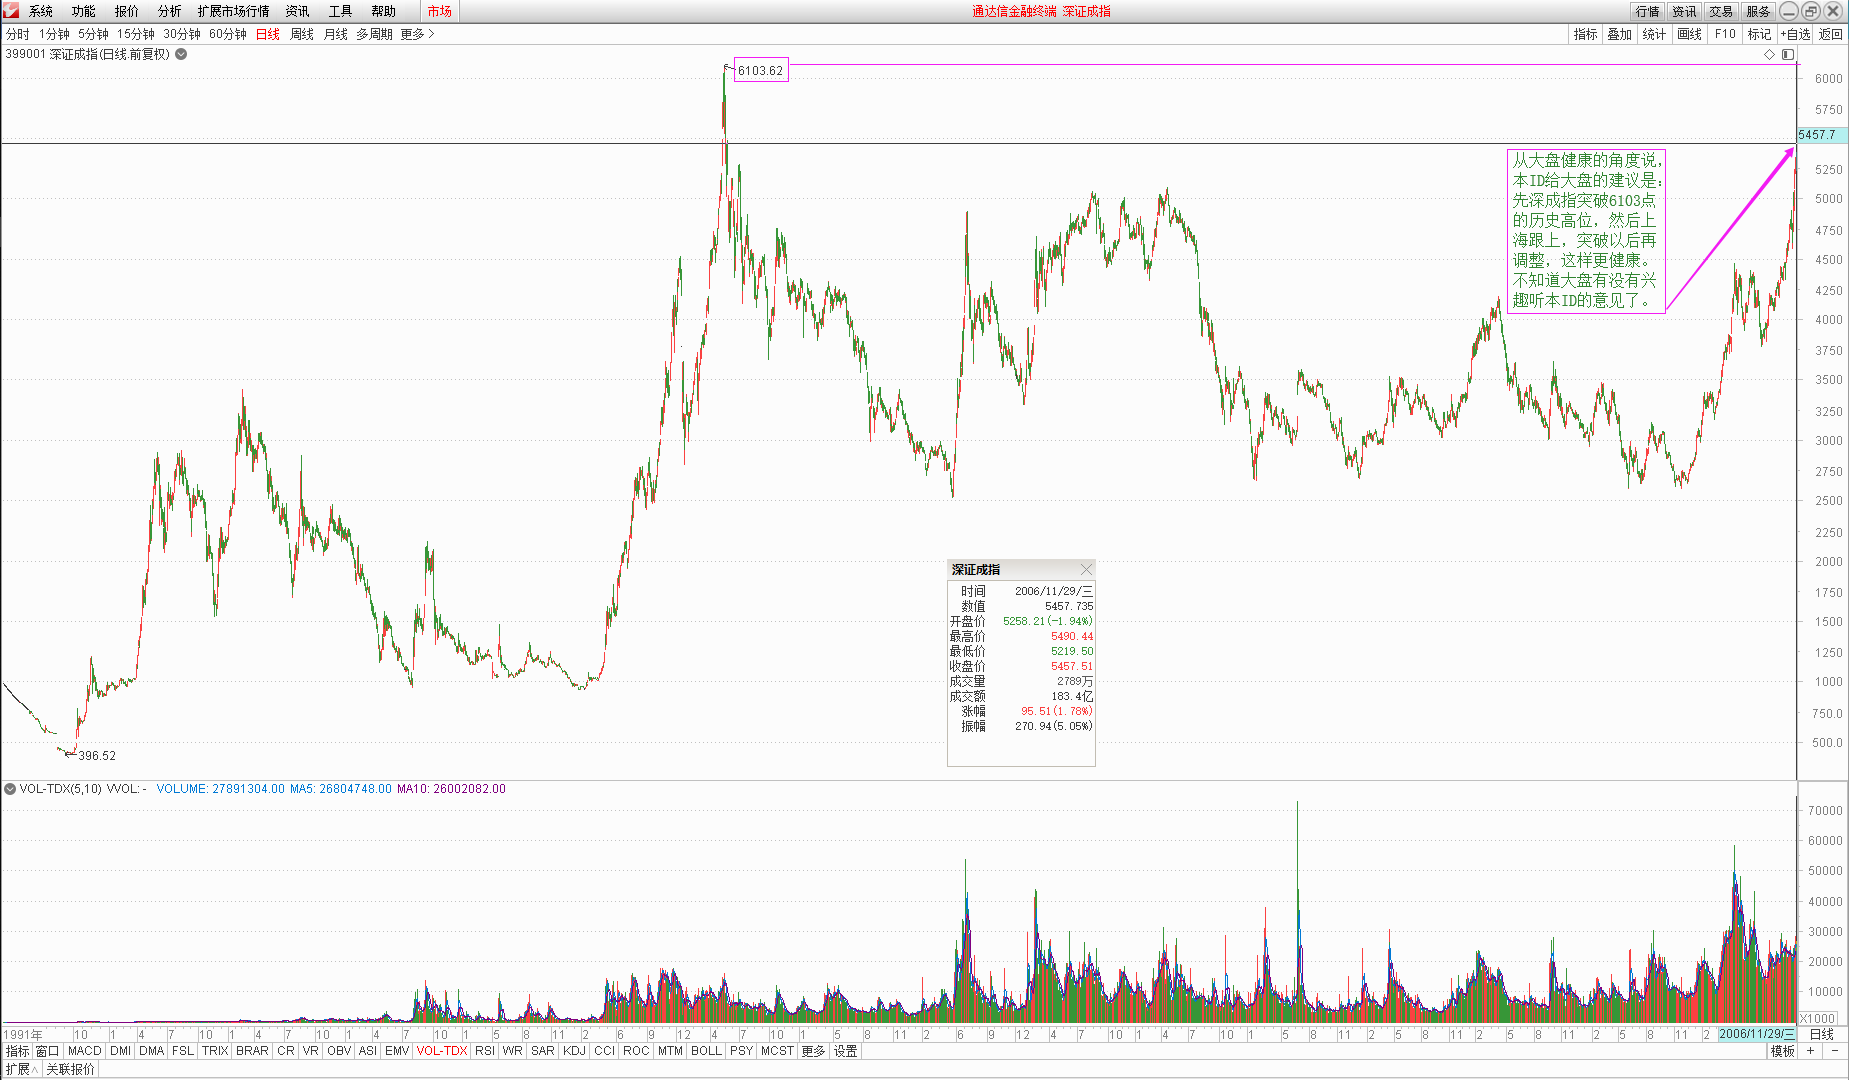The height and width of the screenshot is (1080, 1849).
Task: Toggle the side panel layout icon
Action: pyautogui.click(x=1788, y=55)
